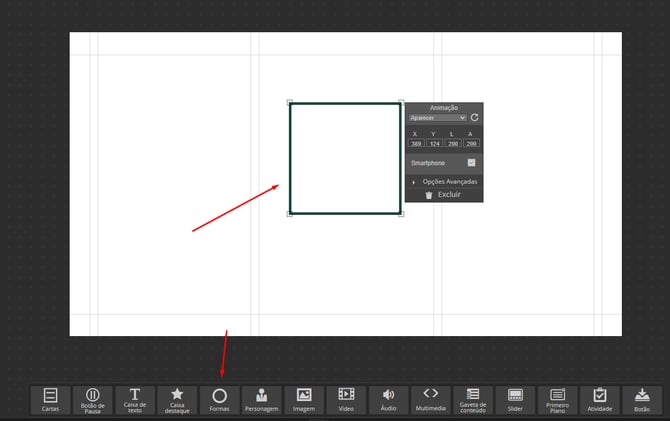
Task: Insert a Slider component
Action: tap(515, 400)
